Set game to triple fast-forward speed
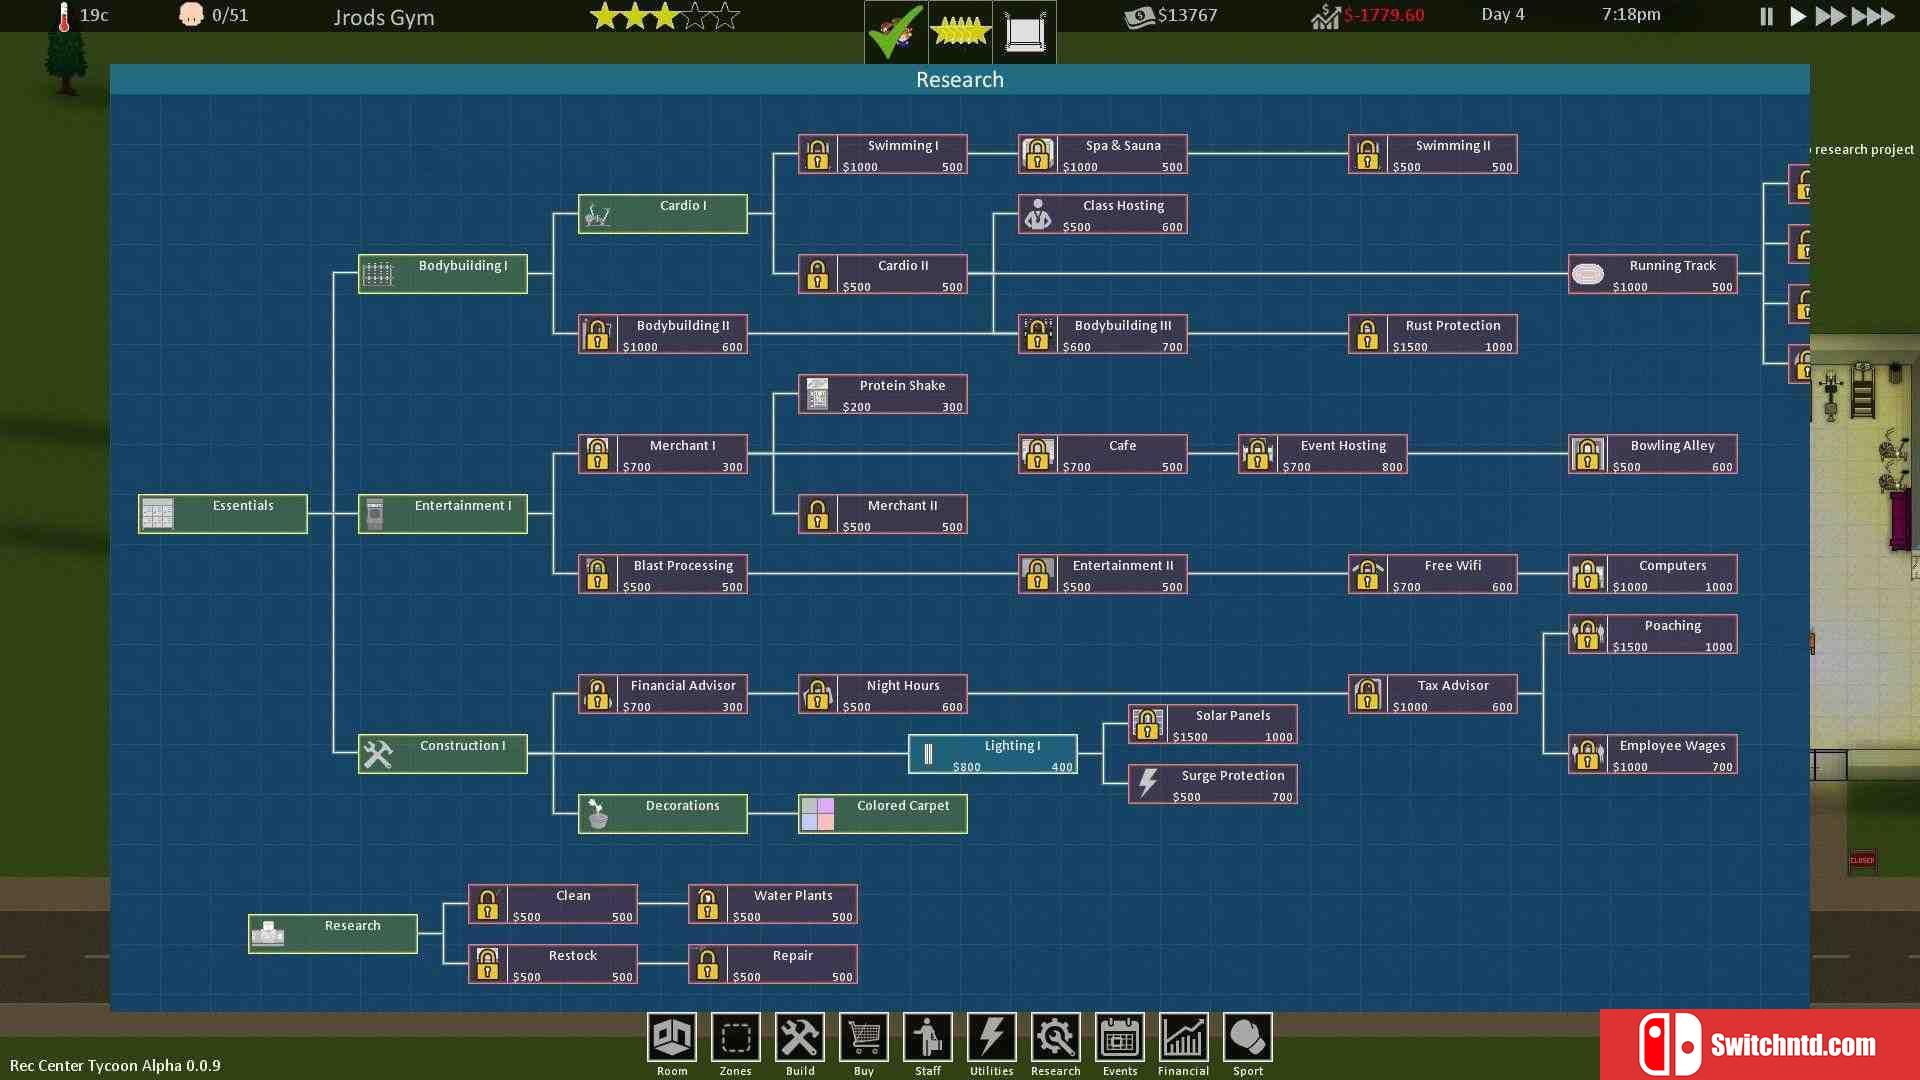 [1873, 16]
